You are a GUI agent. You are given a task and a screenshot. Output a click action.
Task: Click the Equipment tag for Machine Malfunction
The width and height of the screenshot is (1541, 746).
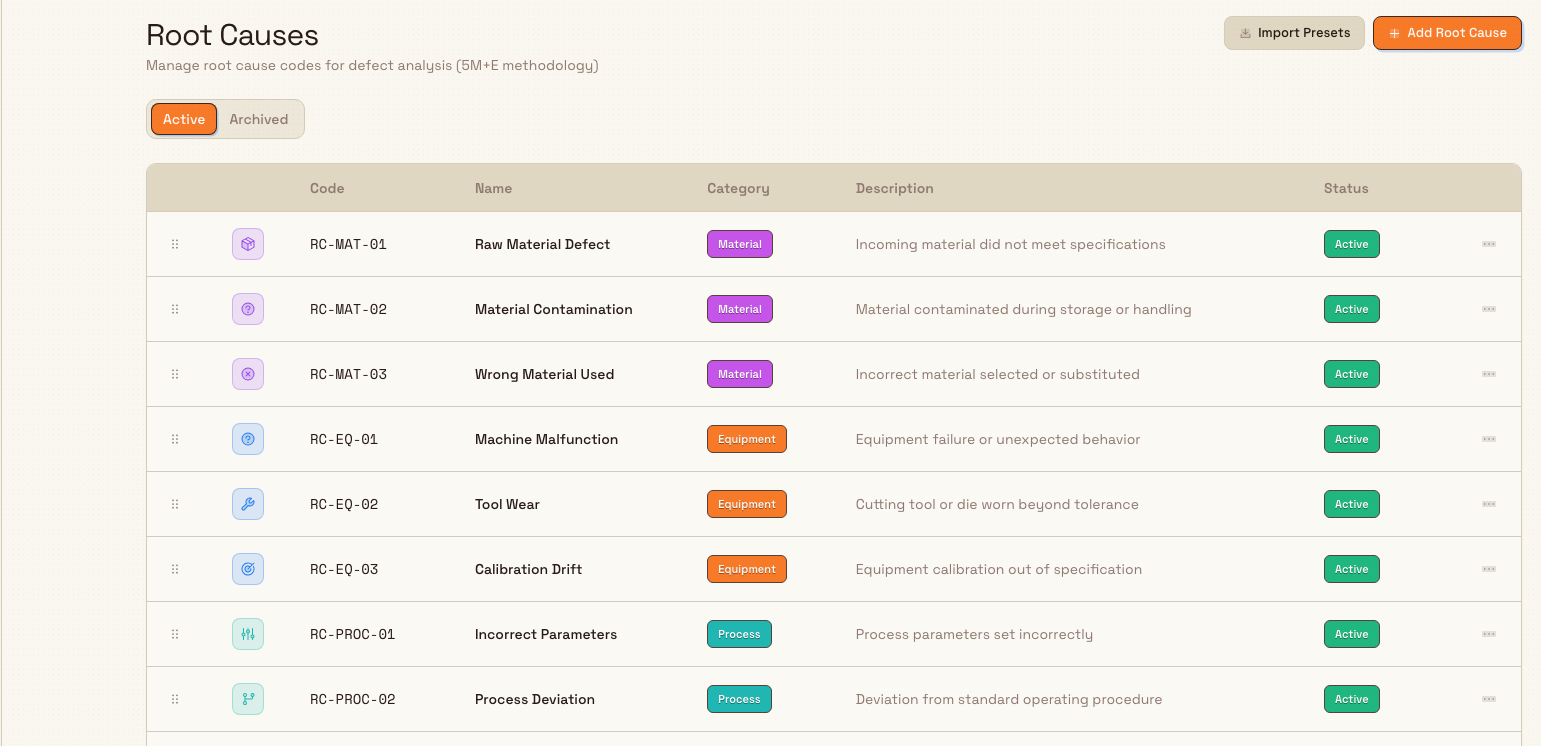[x=747, y=439]
